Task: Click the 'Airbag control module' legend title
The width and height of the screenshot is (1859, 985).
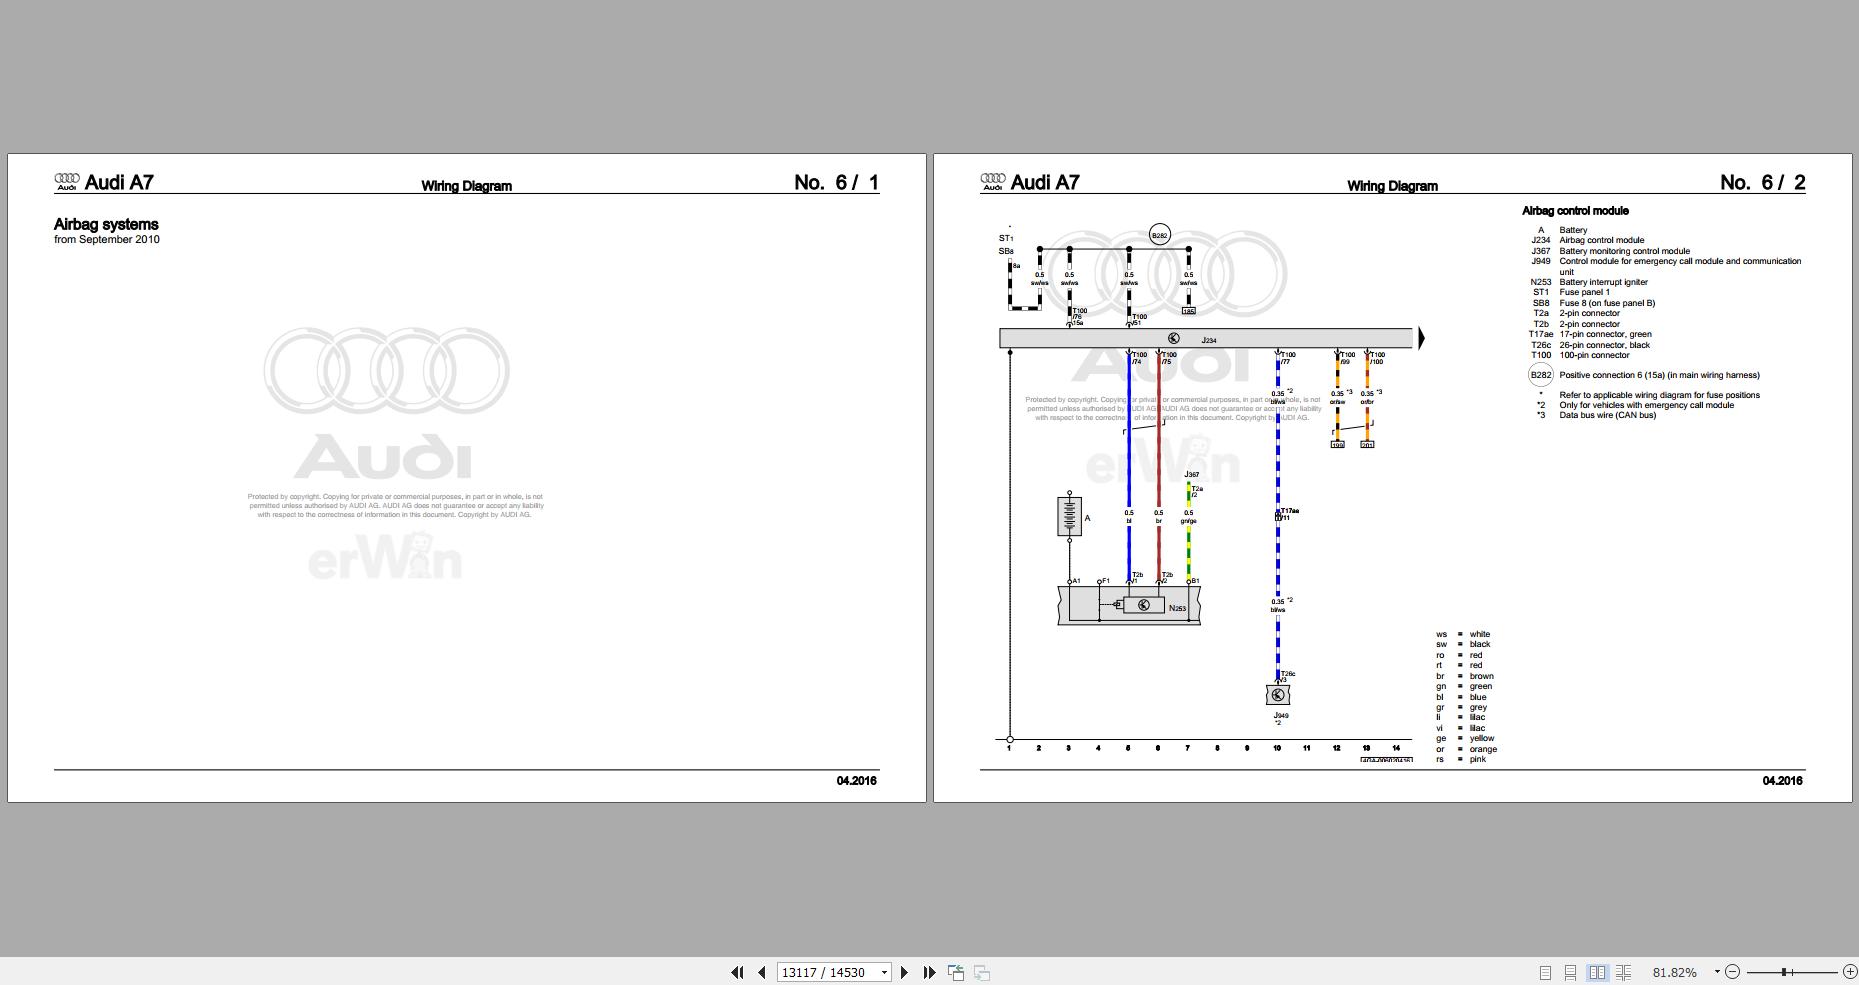Action: [1575, 211]
